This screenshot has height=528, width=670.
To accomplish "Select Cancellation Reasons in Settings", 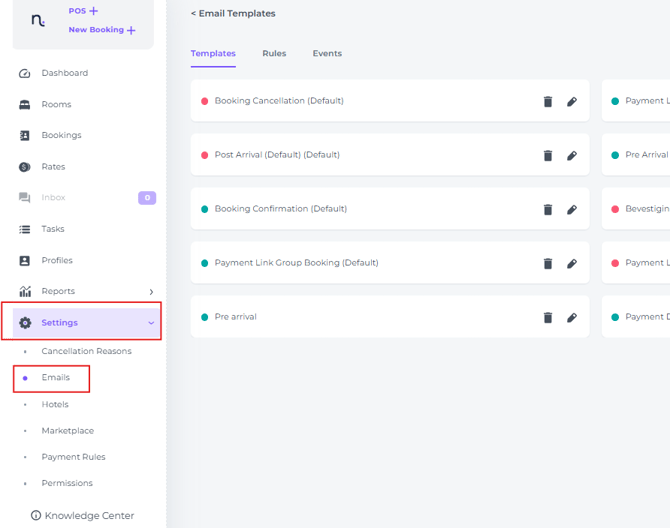I will tap(86, 351).
